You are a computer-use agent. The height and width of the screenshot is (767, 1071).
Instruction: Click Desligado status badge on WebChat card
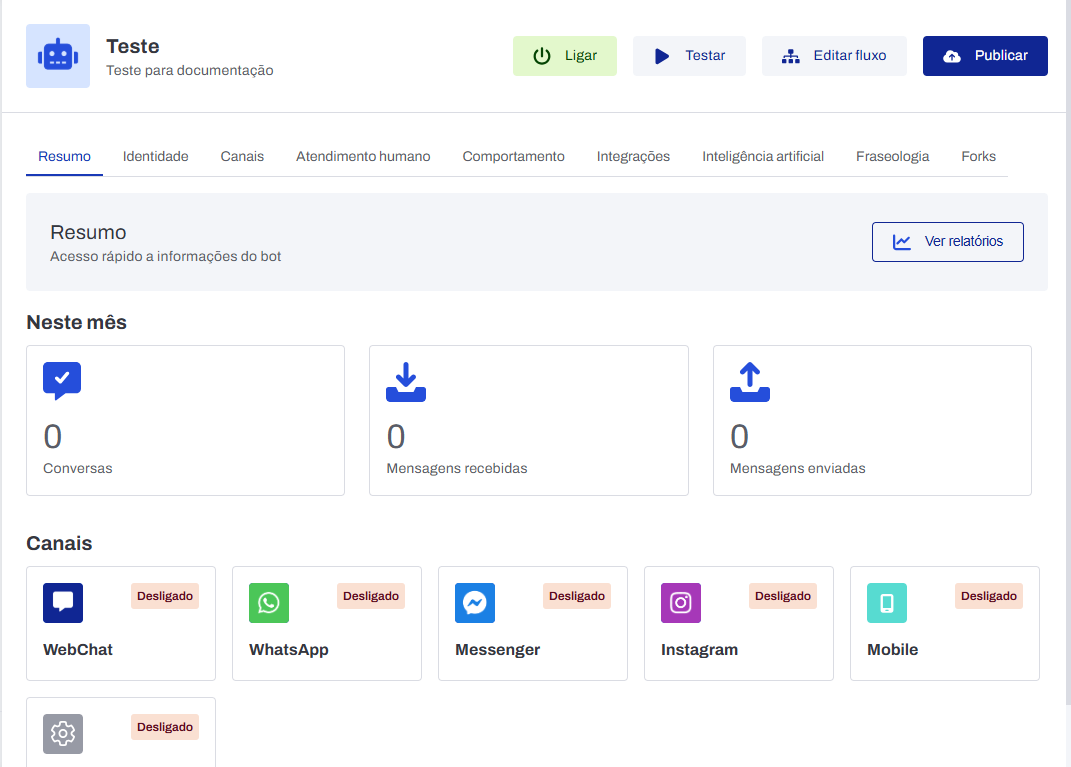pos(165,596)
